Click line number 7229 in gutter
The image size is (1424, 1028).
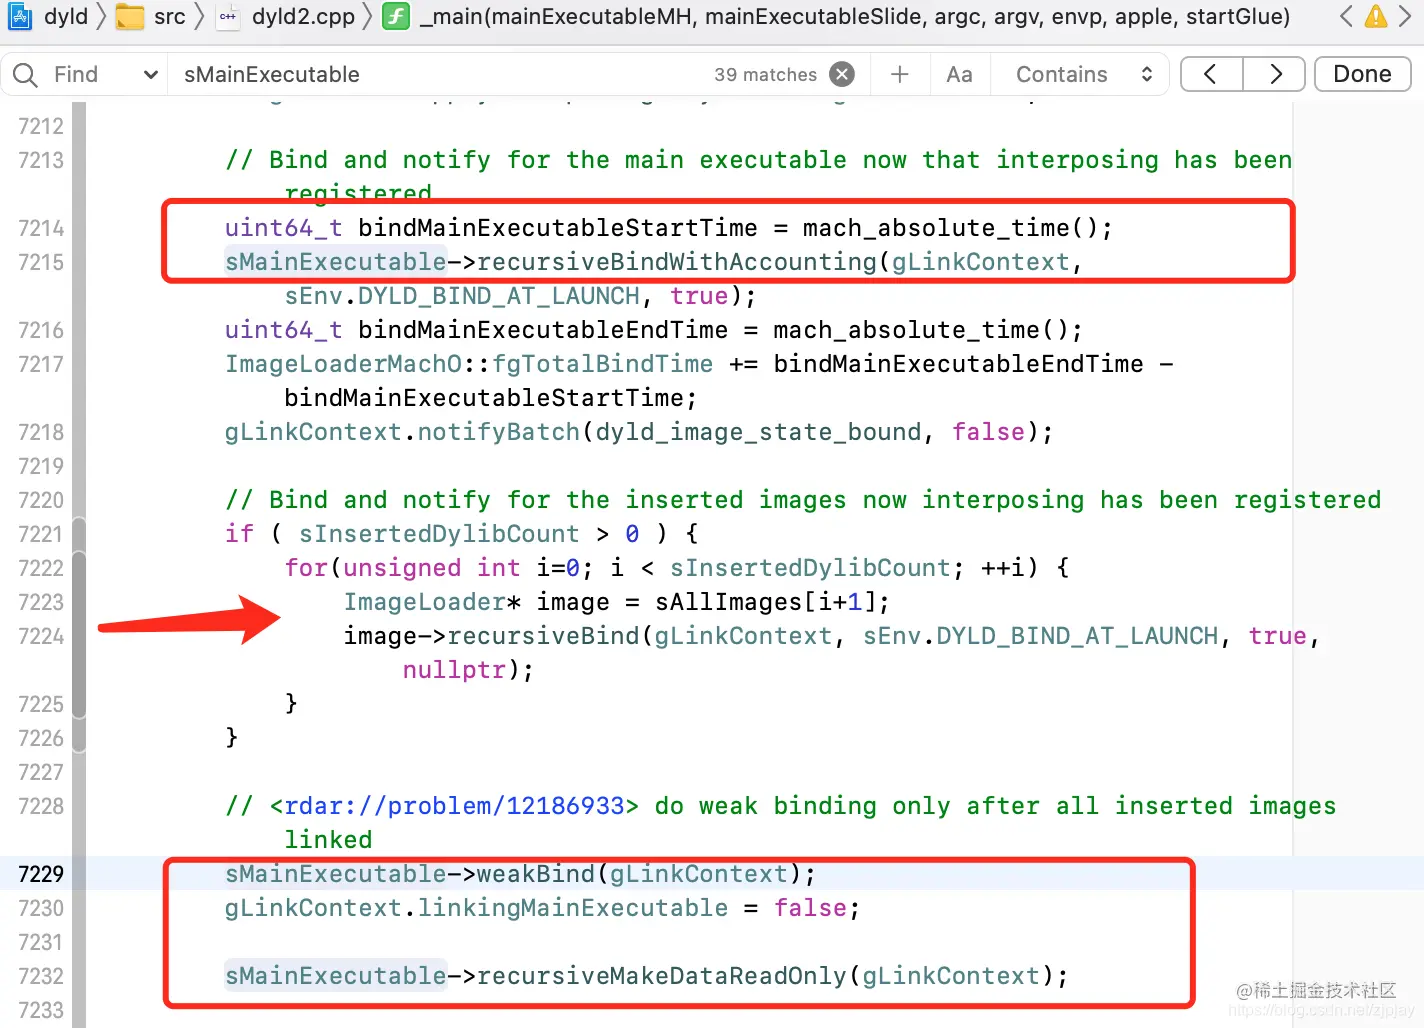tap(41, 874)
